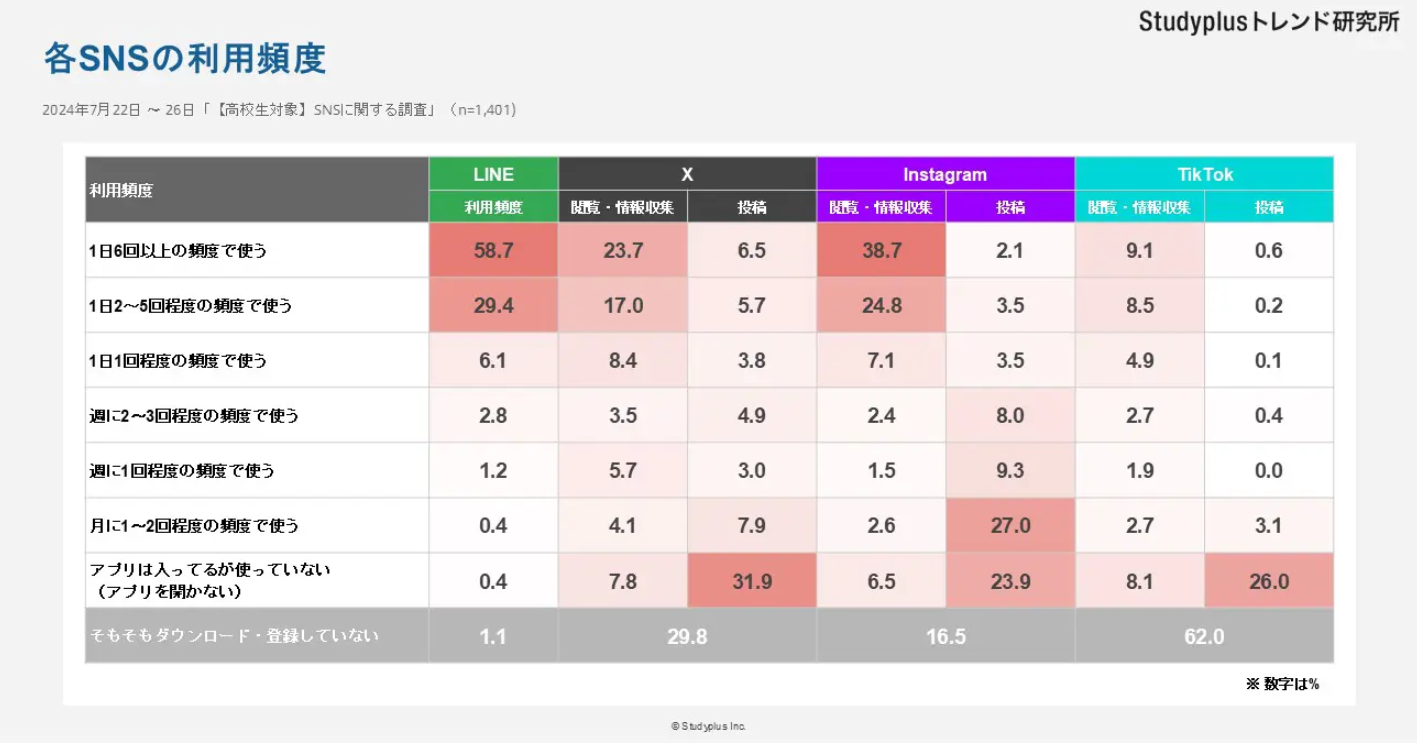Select the TikTok 26.0 value cell
Image resolution: width=1417 pixels, height=745 pixels.
tap(1268, 581)
